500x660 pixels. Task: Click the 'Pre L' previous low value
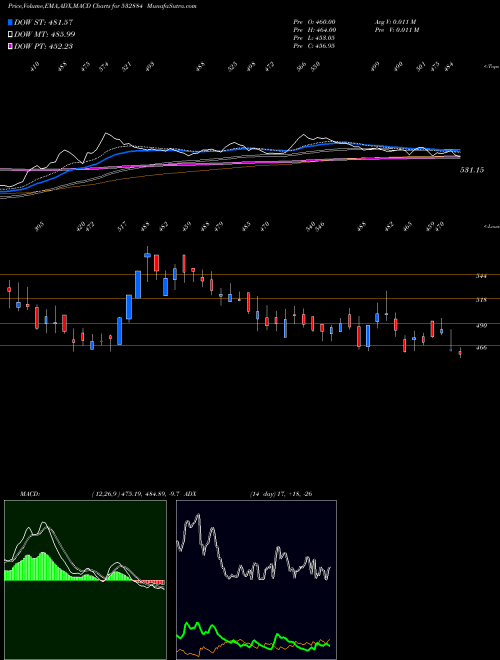click(314, 38)
